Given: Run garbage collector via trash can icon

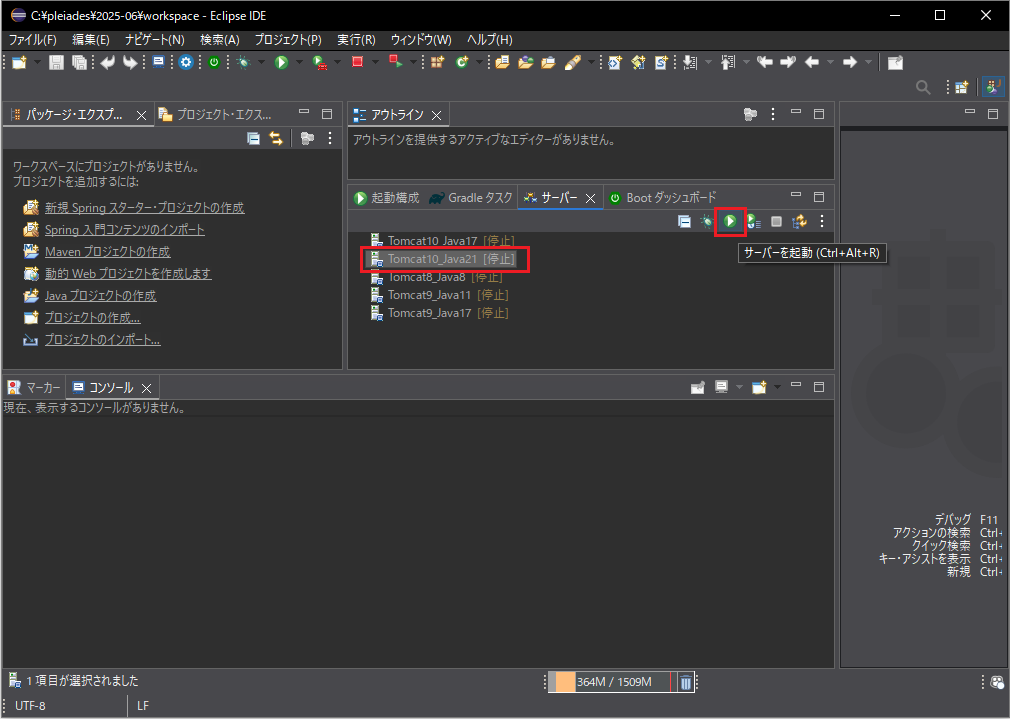Looking at the screenshot, I should 685,682.
